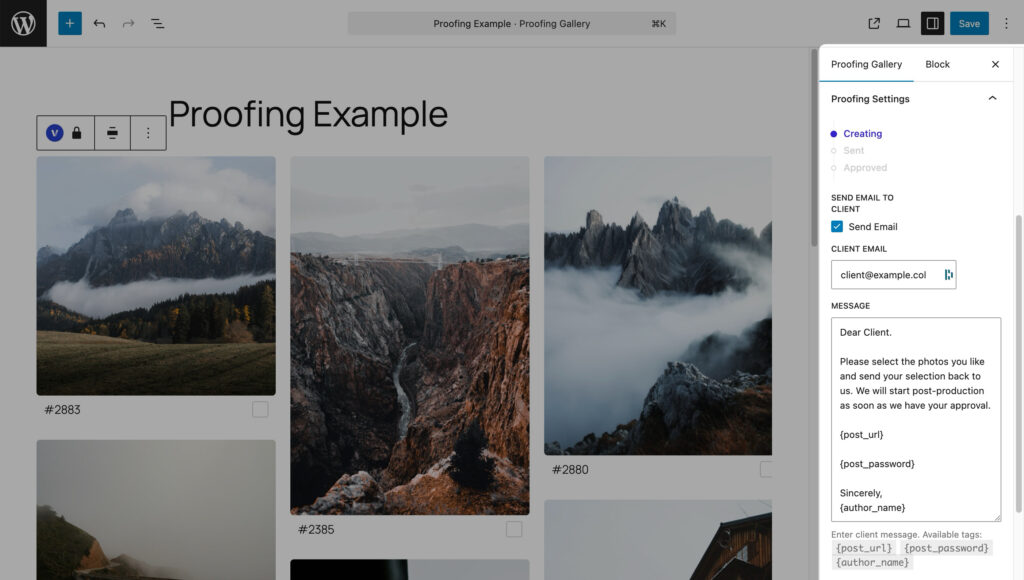The height and width of the screenshot is (580, 1024).
Task: Open the Proofing Example command palette bar
Action: [512, 23]
